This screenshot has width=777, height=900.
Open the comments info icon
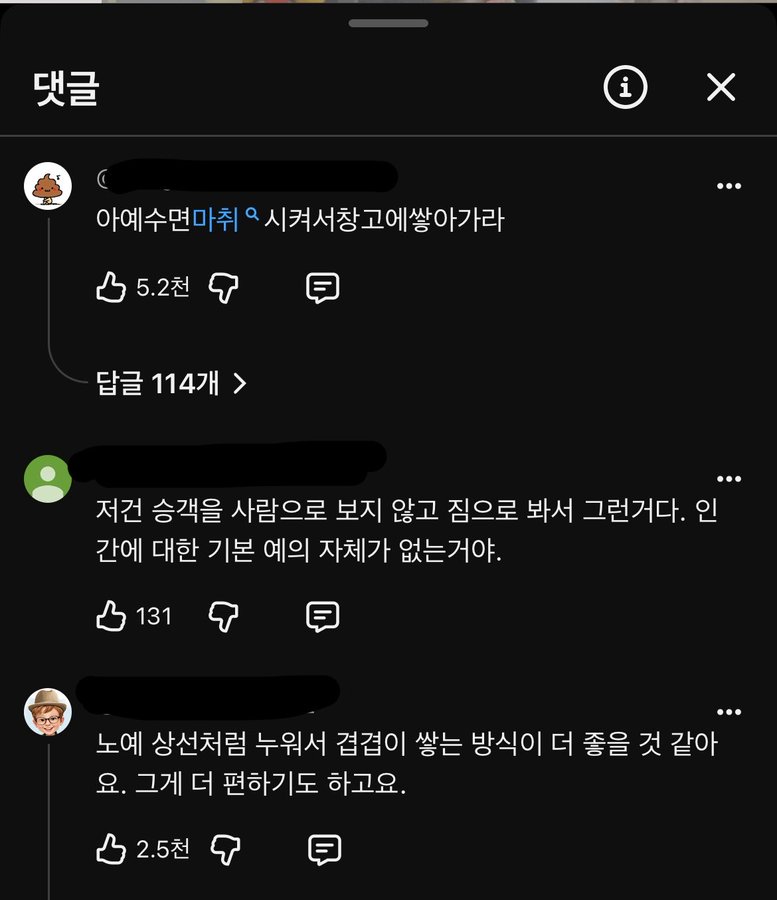(625, 87)
